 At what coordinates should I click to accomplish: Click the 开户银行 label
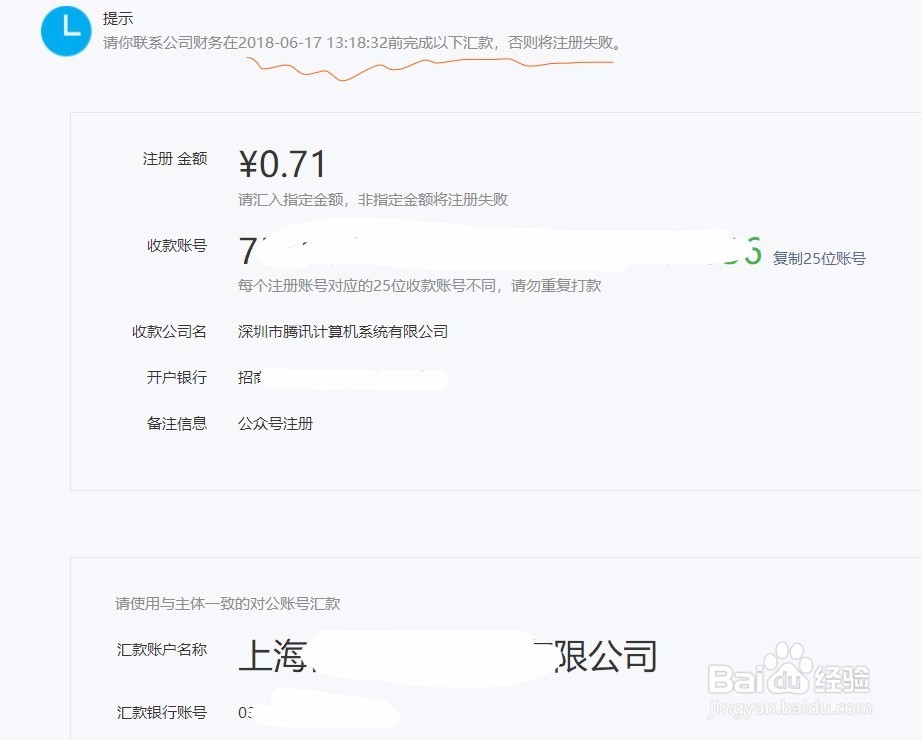pyautogui.click(x=177, y=377)
